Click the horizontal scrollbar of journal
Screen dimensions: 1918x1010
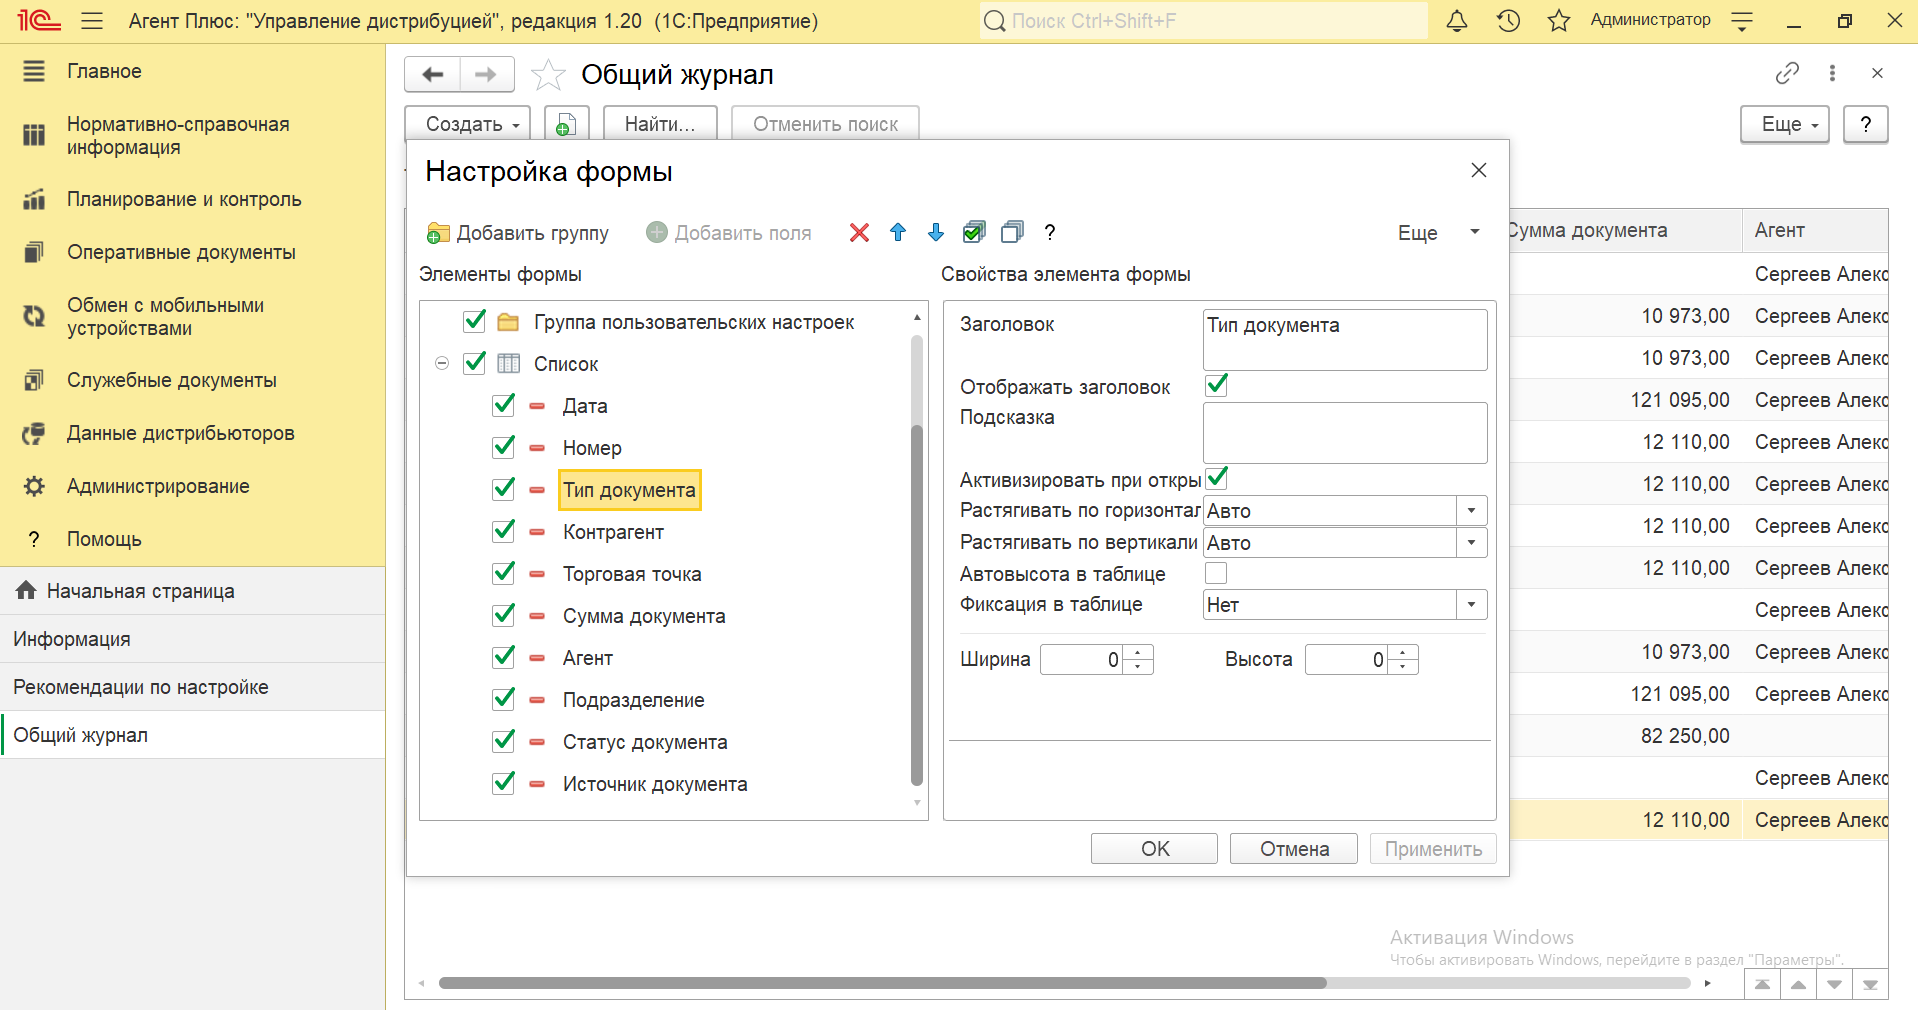click(882, 983)
